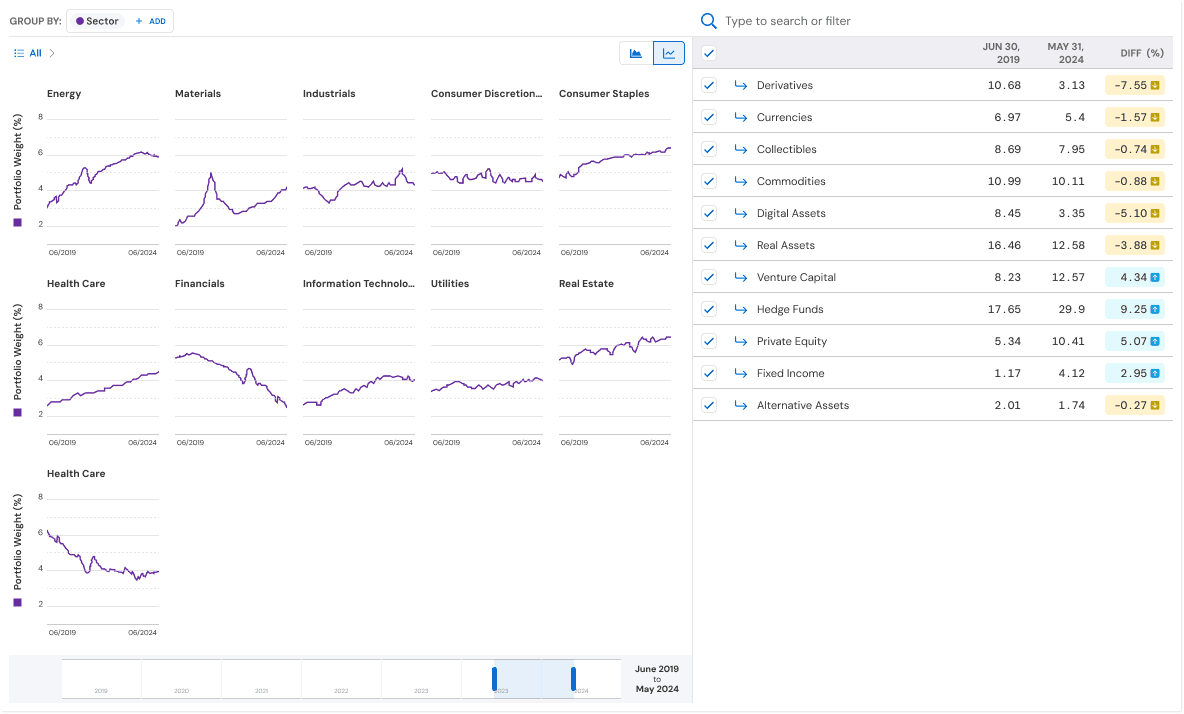Image resolution: width=1184 pixels, height=714 pixels.
Task: Click the Digital Assets down-arrow diff icon
Action: click(1155, 214)
